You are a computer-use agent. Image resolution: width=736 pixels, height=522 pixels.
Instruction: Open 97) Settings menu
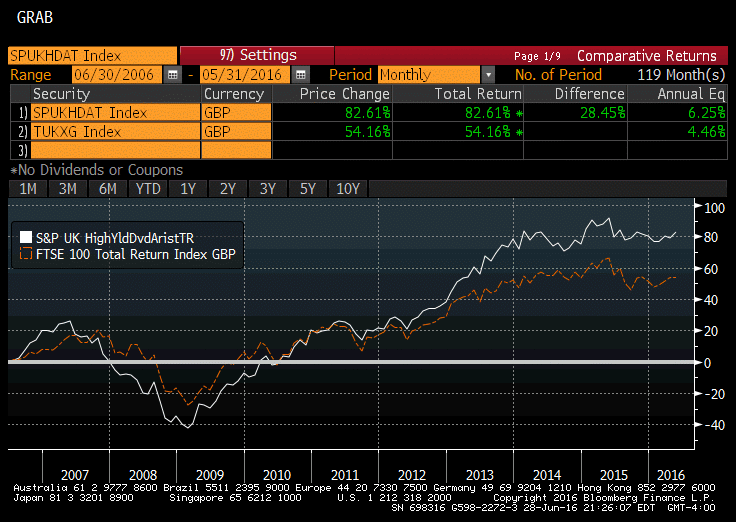pyautogui.click(x=257, y=55)
